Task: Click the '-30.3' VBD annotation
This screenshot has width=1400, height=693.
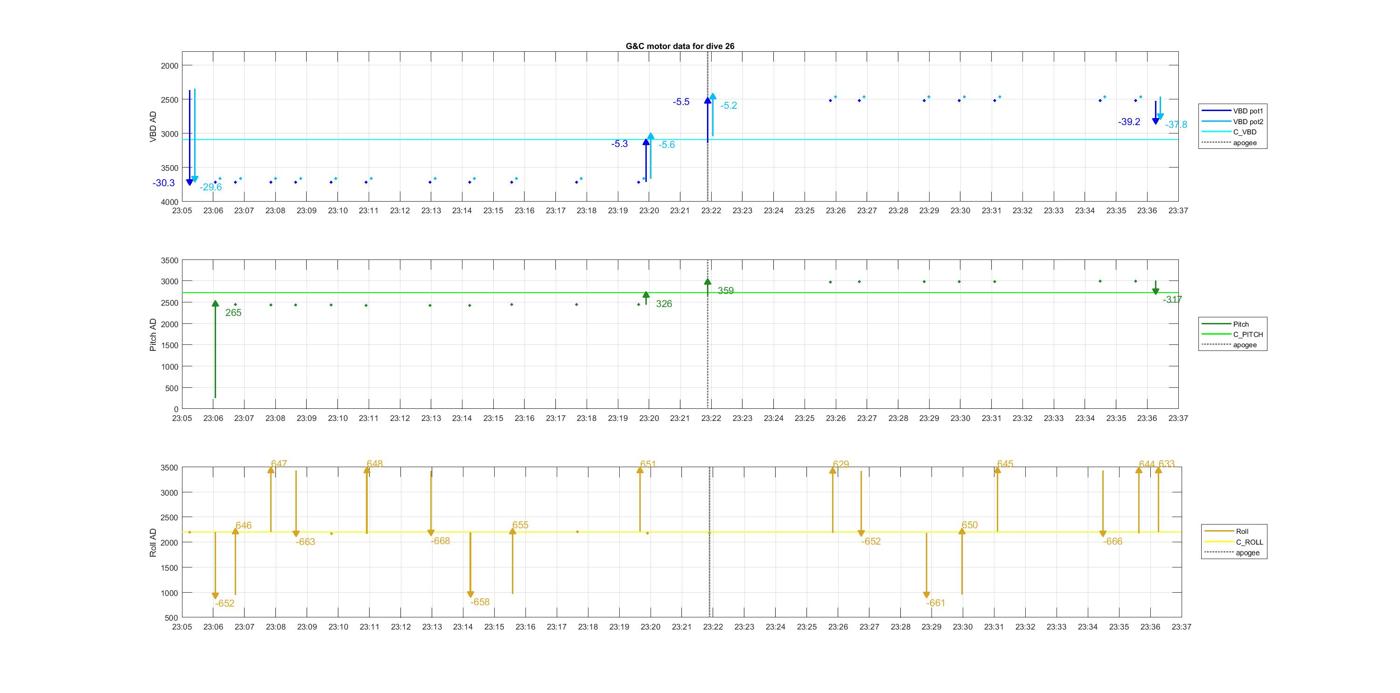Action: click(x=164, y=183)
